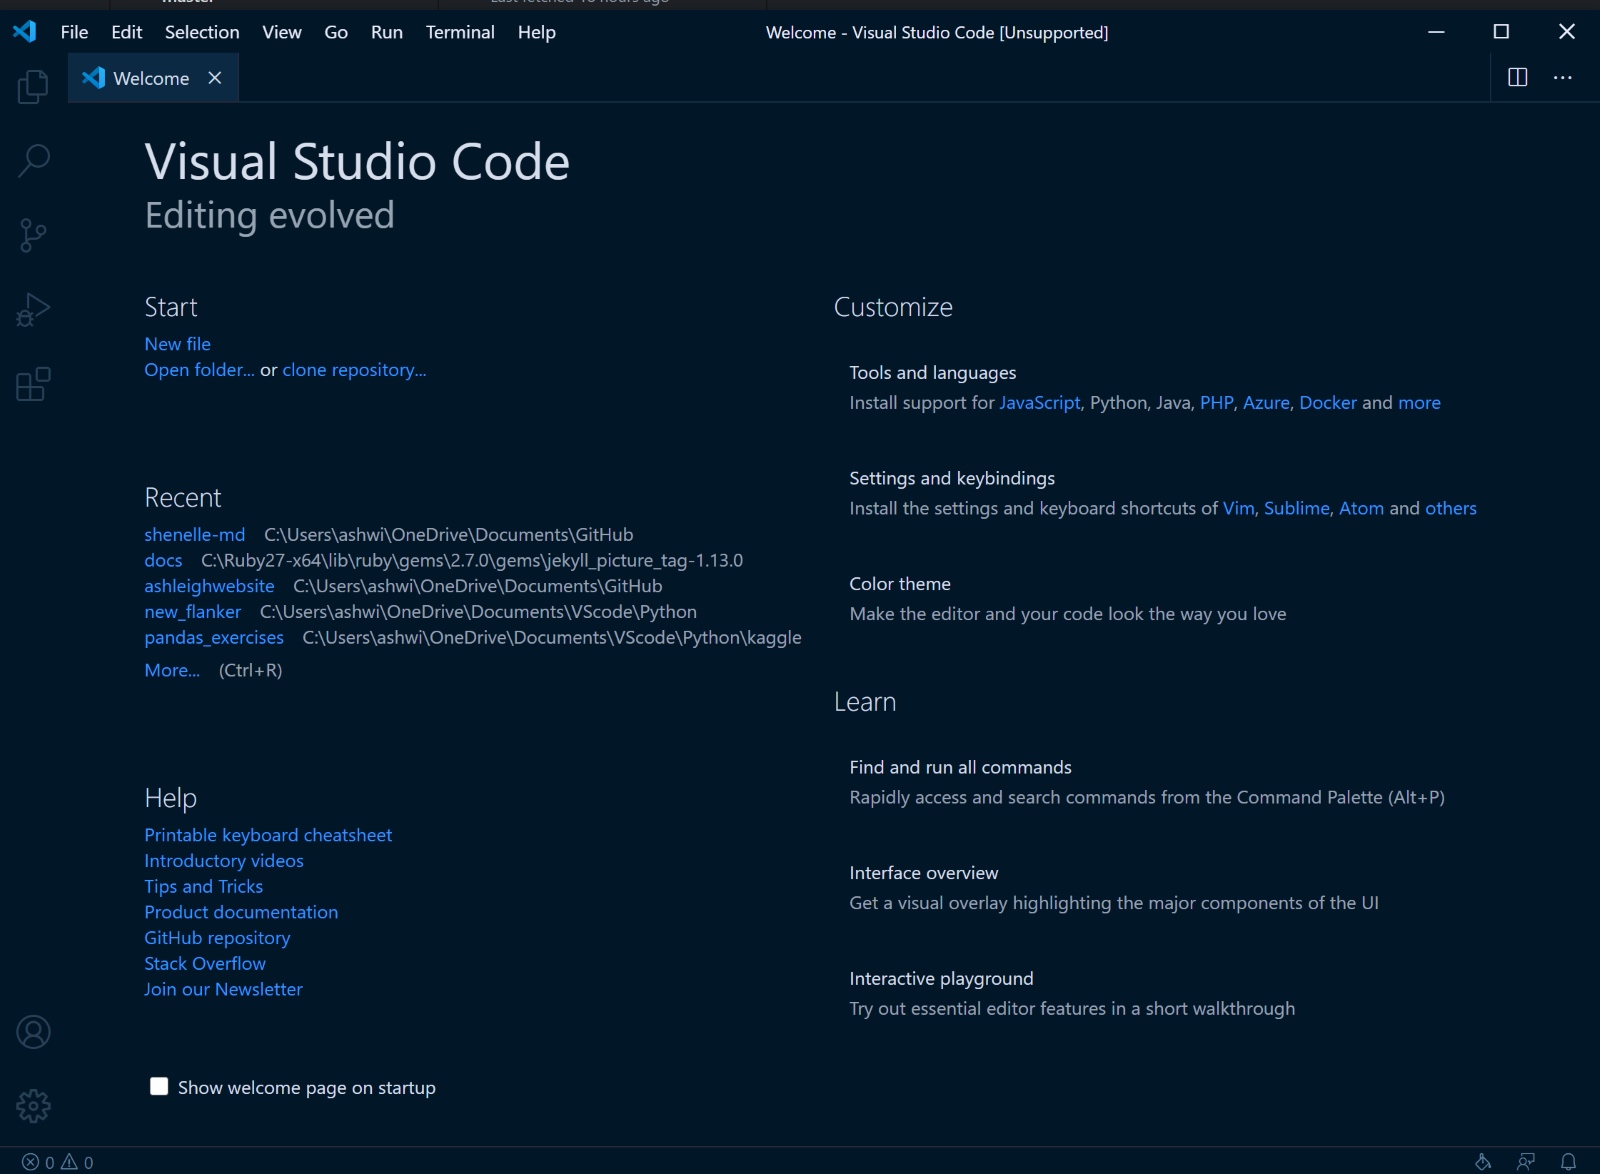Open GitHub repository link
The width and height of the screenshot is (1600, 1174).
(x=217, y=938)
